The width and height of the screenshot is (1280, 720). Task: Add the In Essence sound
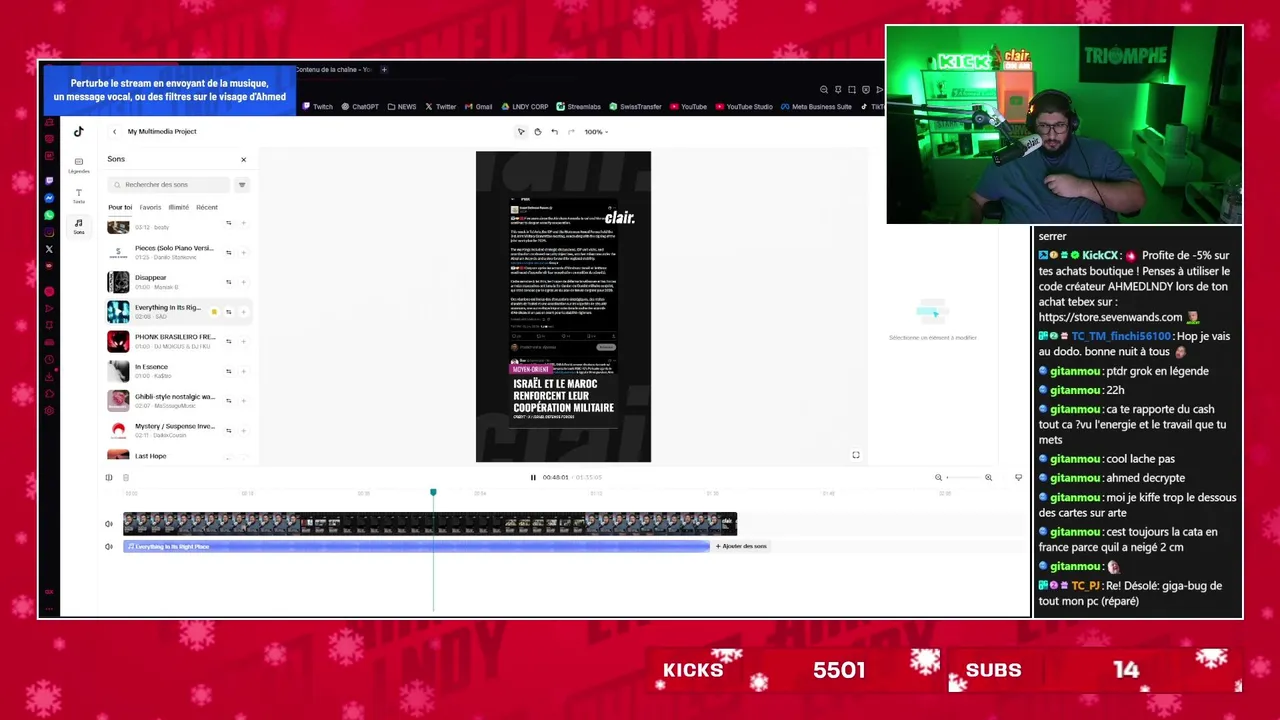click(243, 371)
